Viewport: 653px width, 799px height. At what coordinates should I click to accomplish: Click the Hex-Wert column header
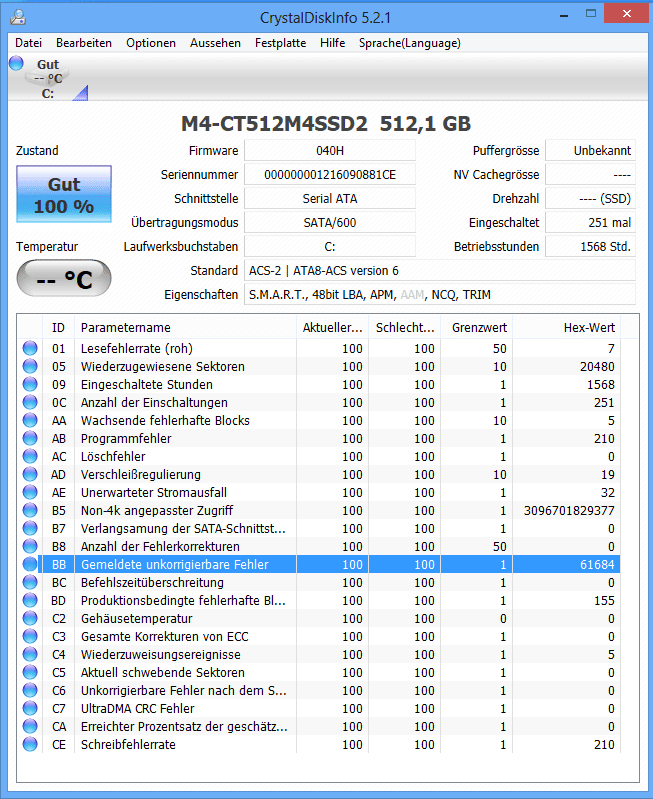[x=567, y=328]
